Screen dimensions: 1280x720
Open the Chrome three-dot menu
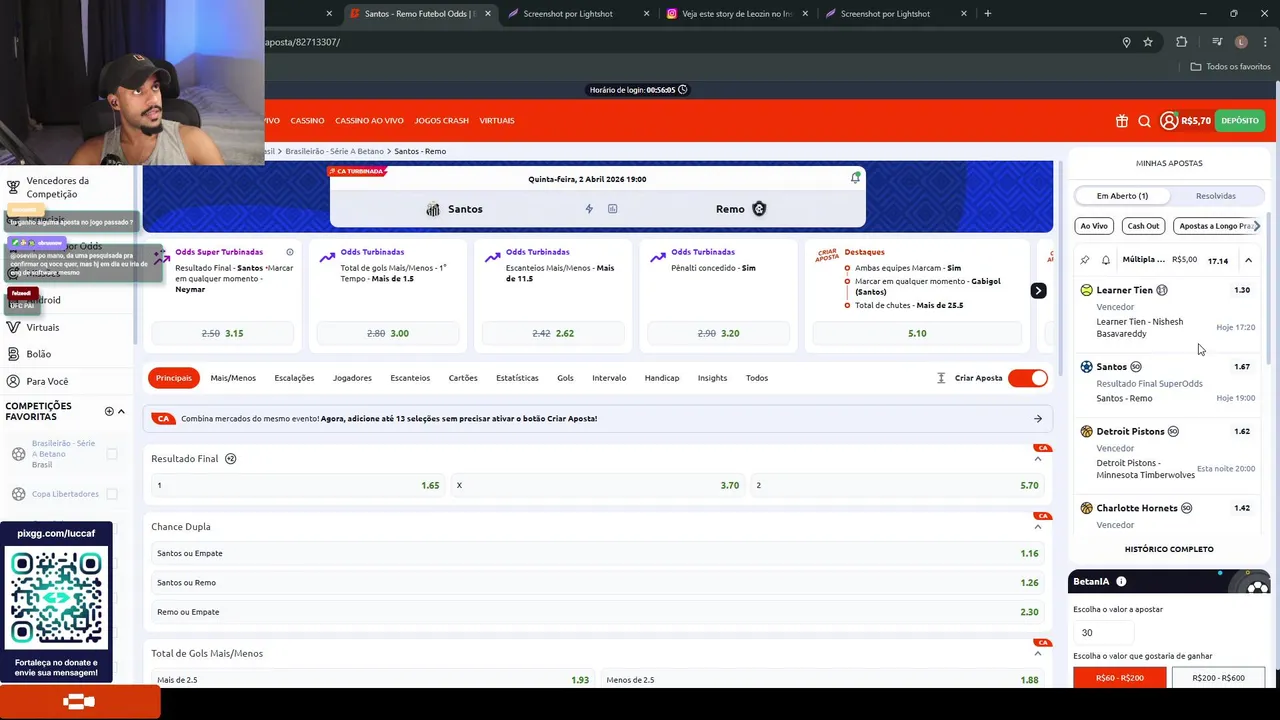tap(1263, 42)
